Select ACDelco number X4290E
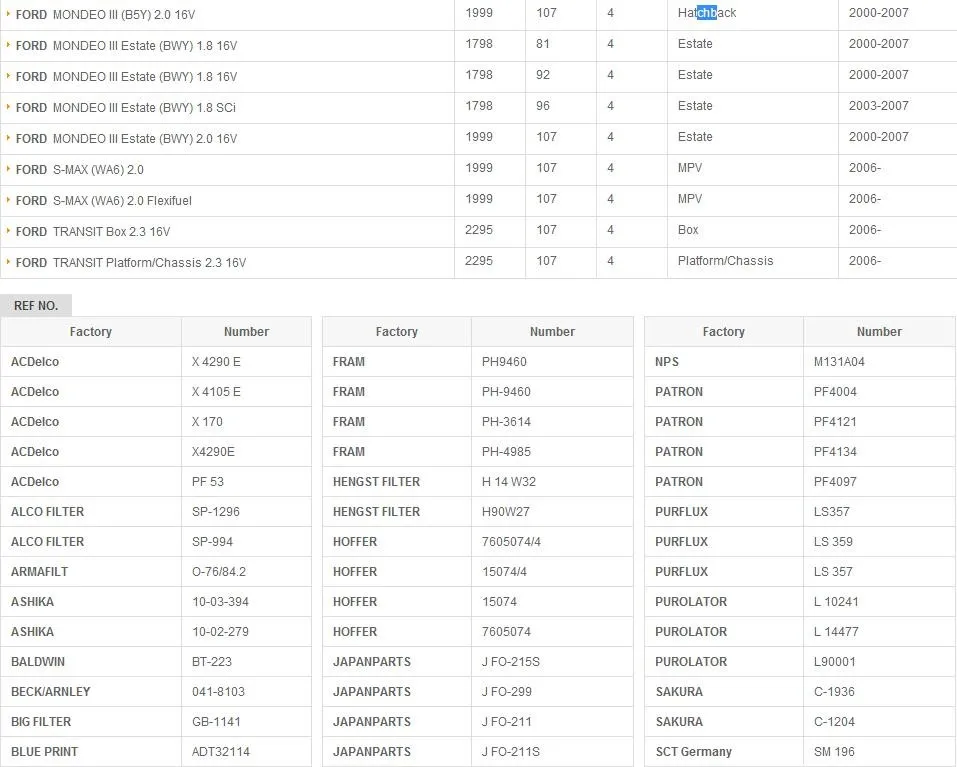 (213, 452)
